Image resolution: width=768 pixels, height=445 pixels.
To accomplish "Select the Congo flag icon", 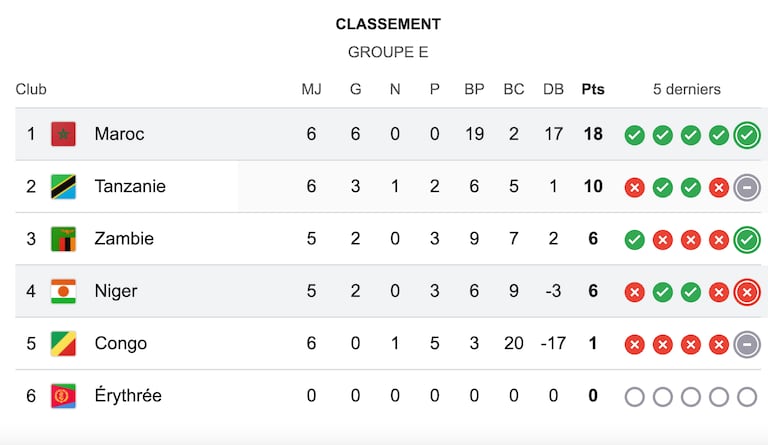I will [x=63, y=344].
